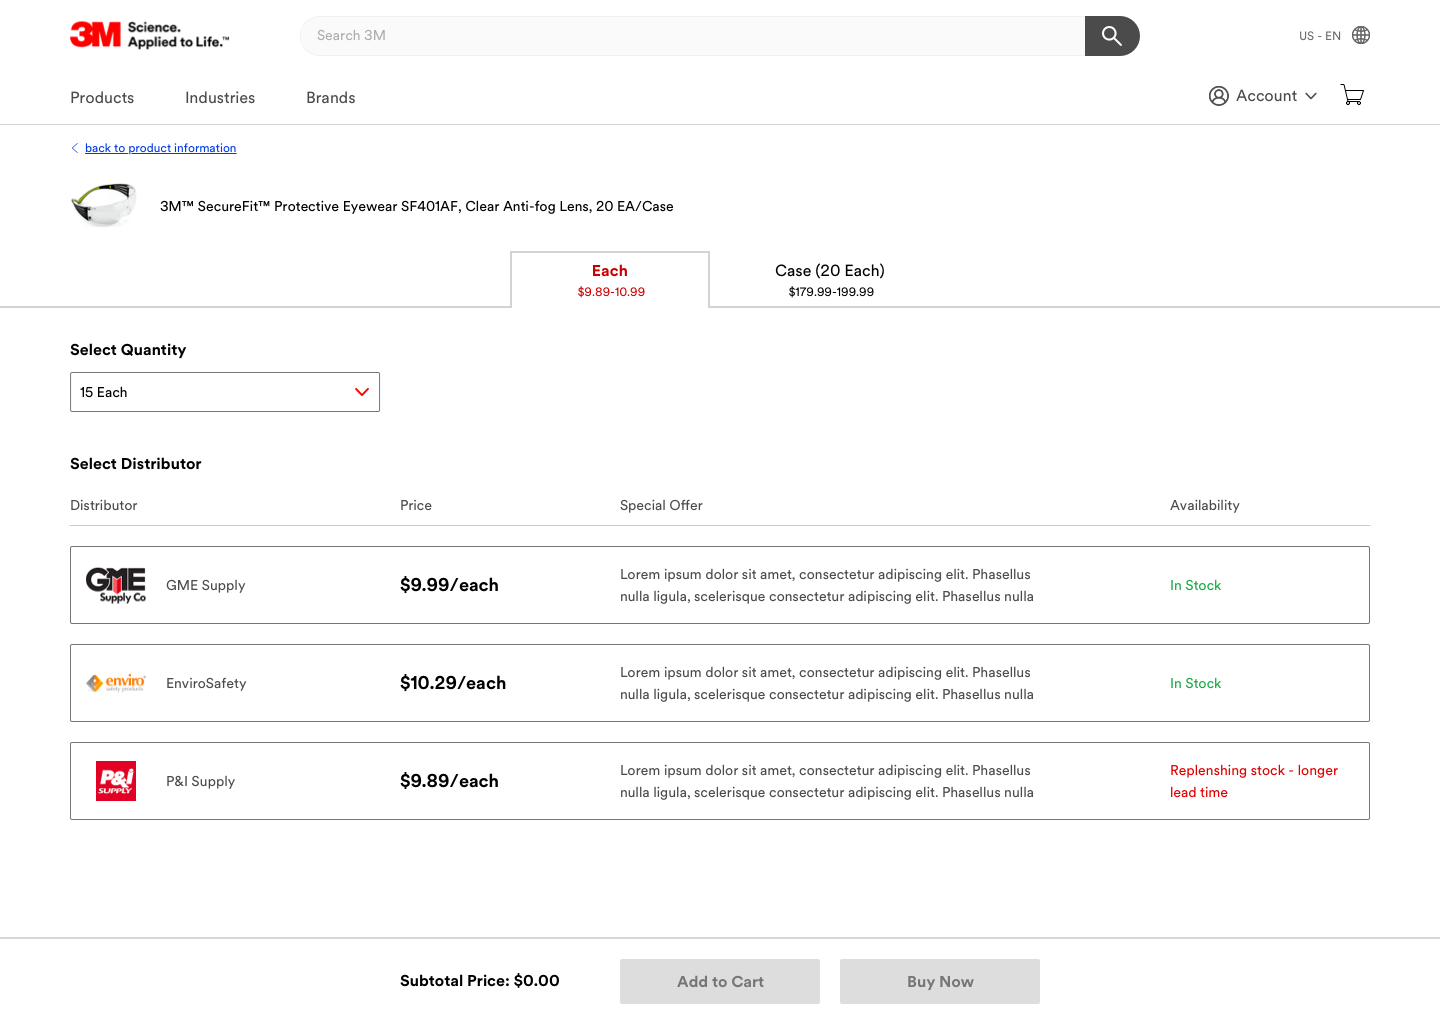Open the shopping cart icon
The height and width of the screenshot is (1024, 1440).
point(1352,96)
